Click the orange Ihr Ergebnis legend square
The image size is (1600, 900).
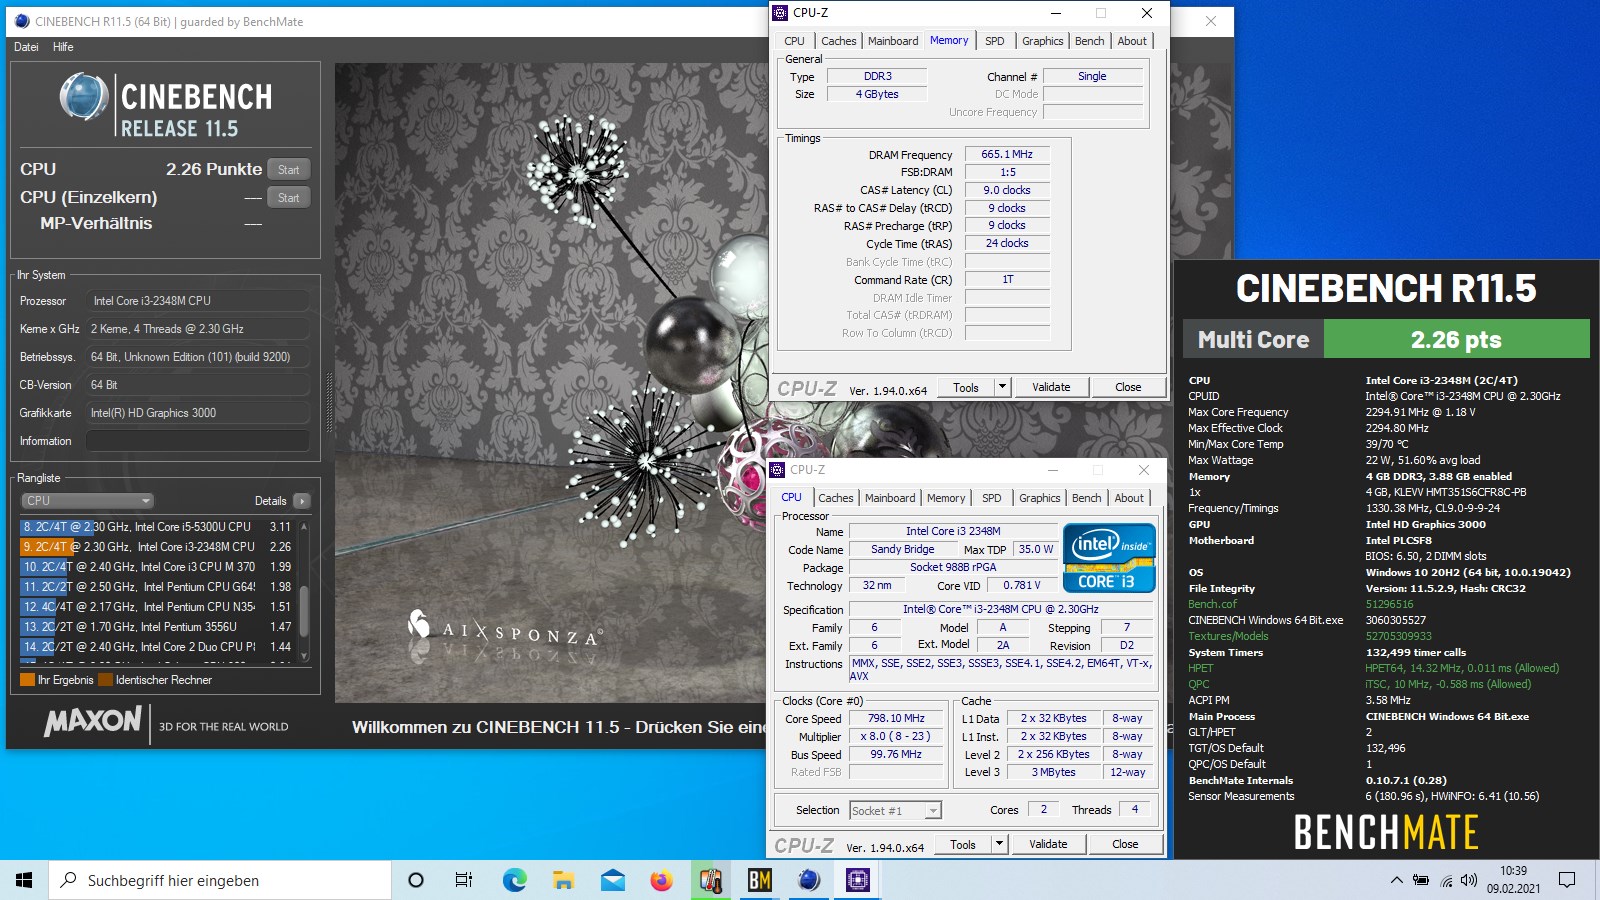[x=28, y=680]
